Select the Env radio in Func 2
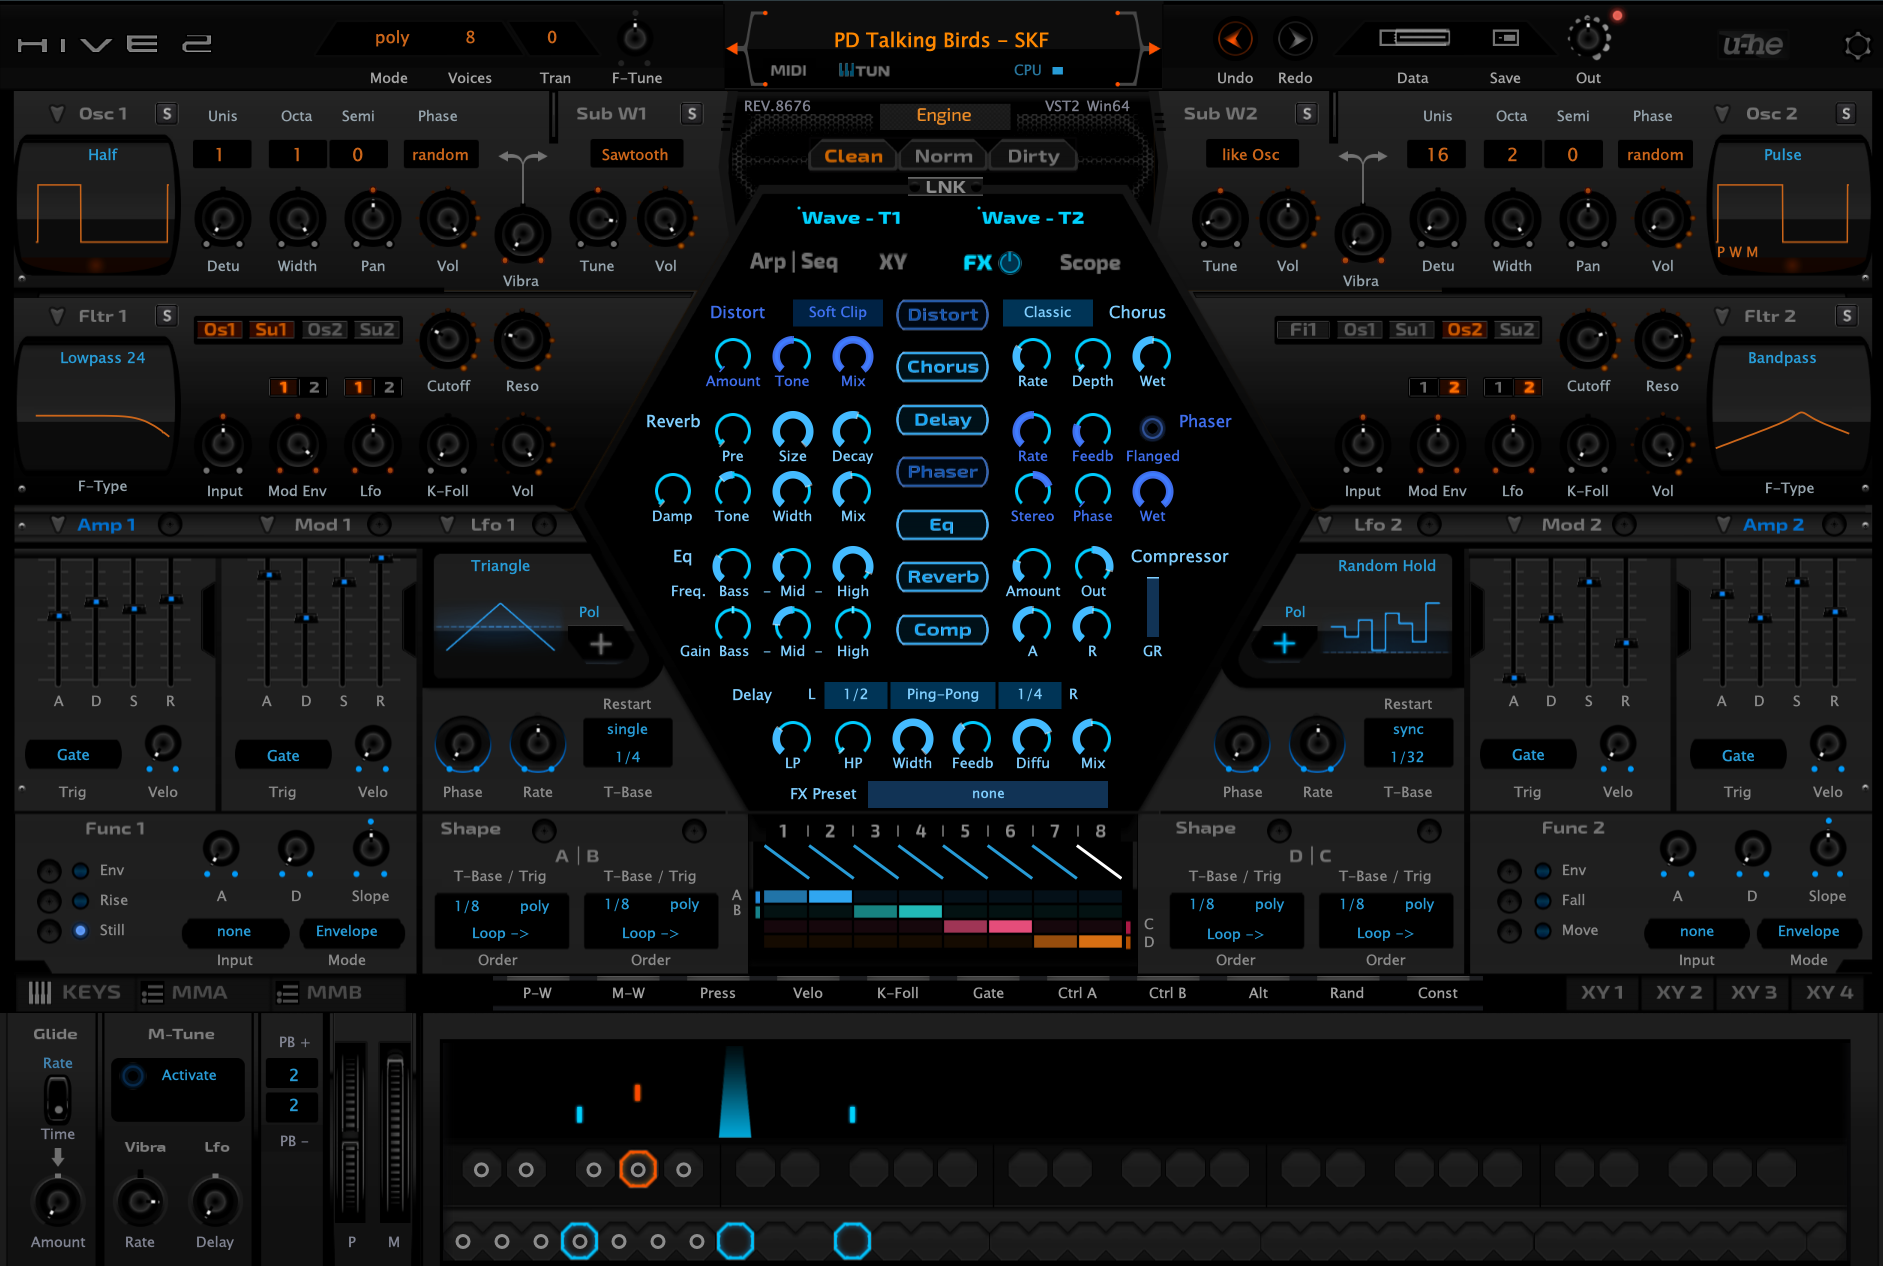The width and height of the screenshot is (1883, 1266). (x=1544, y=870)
